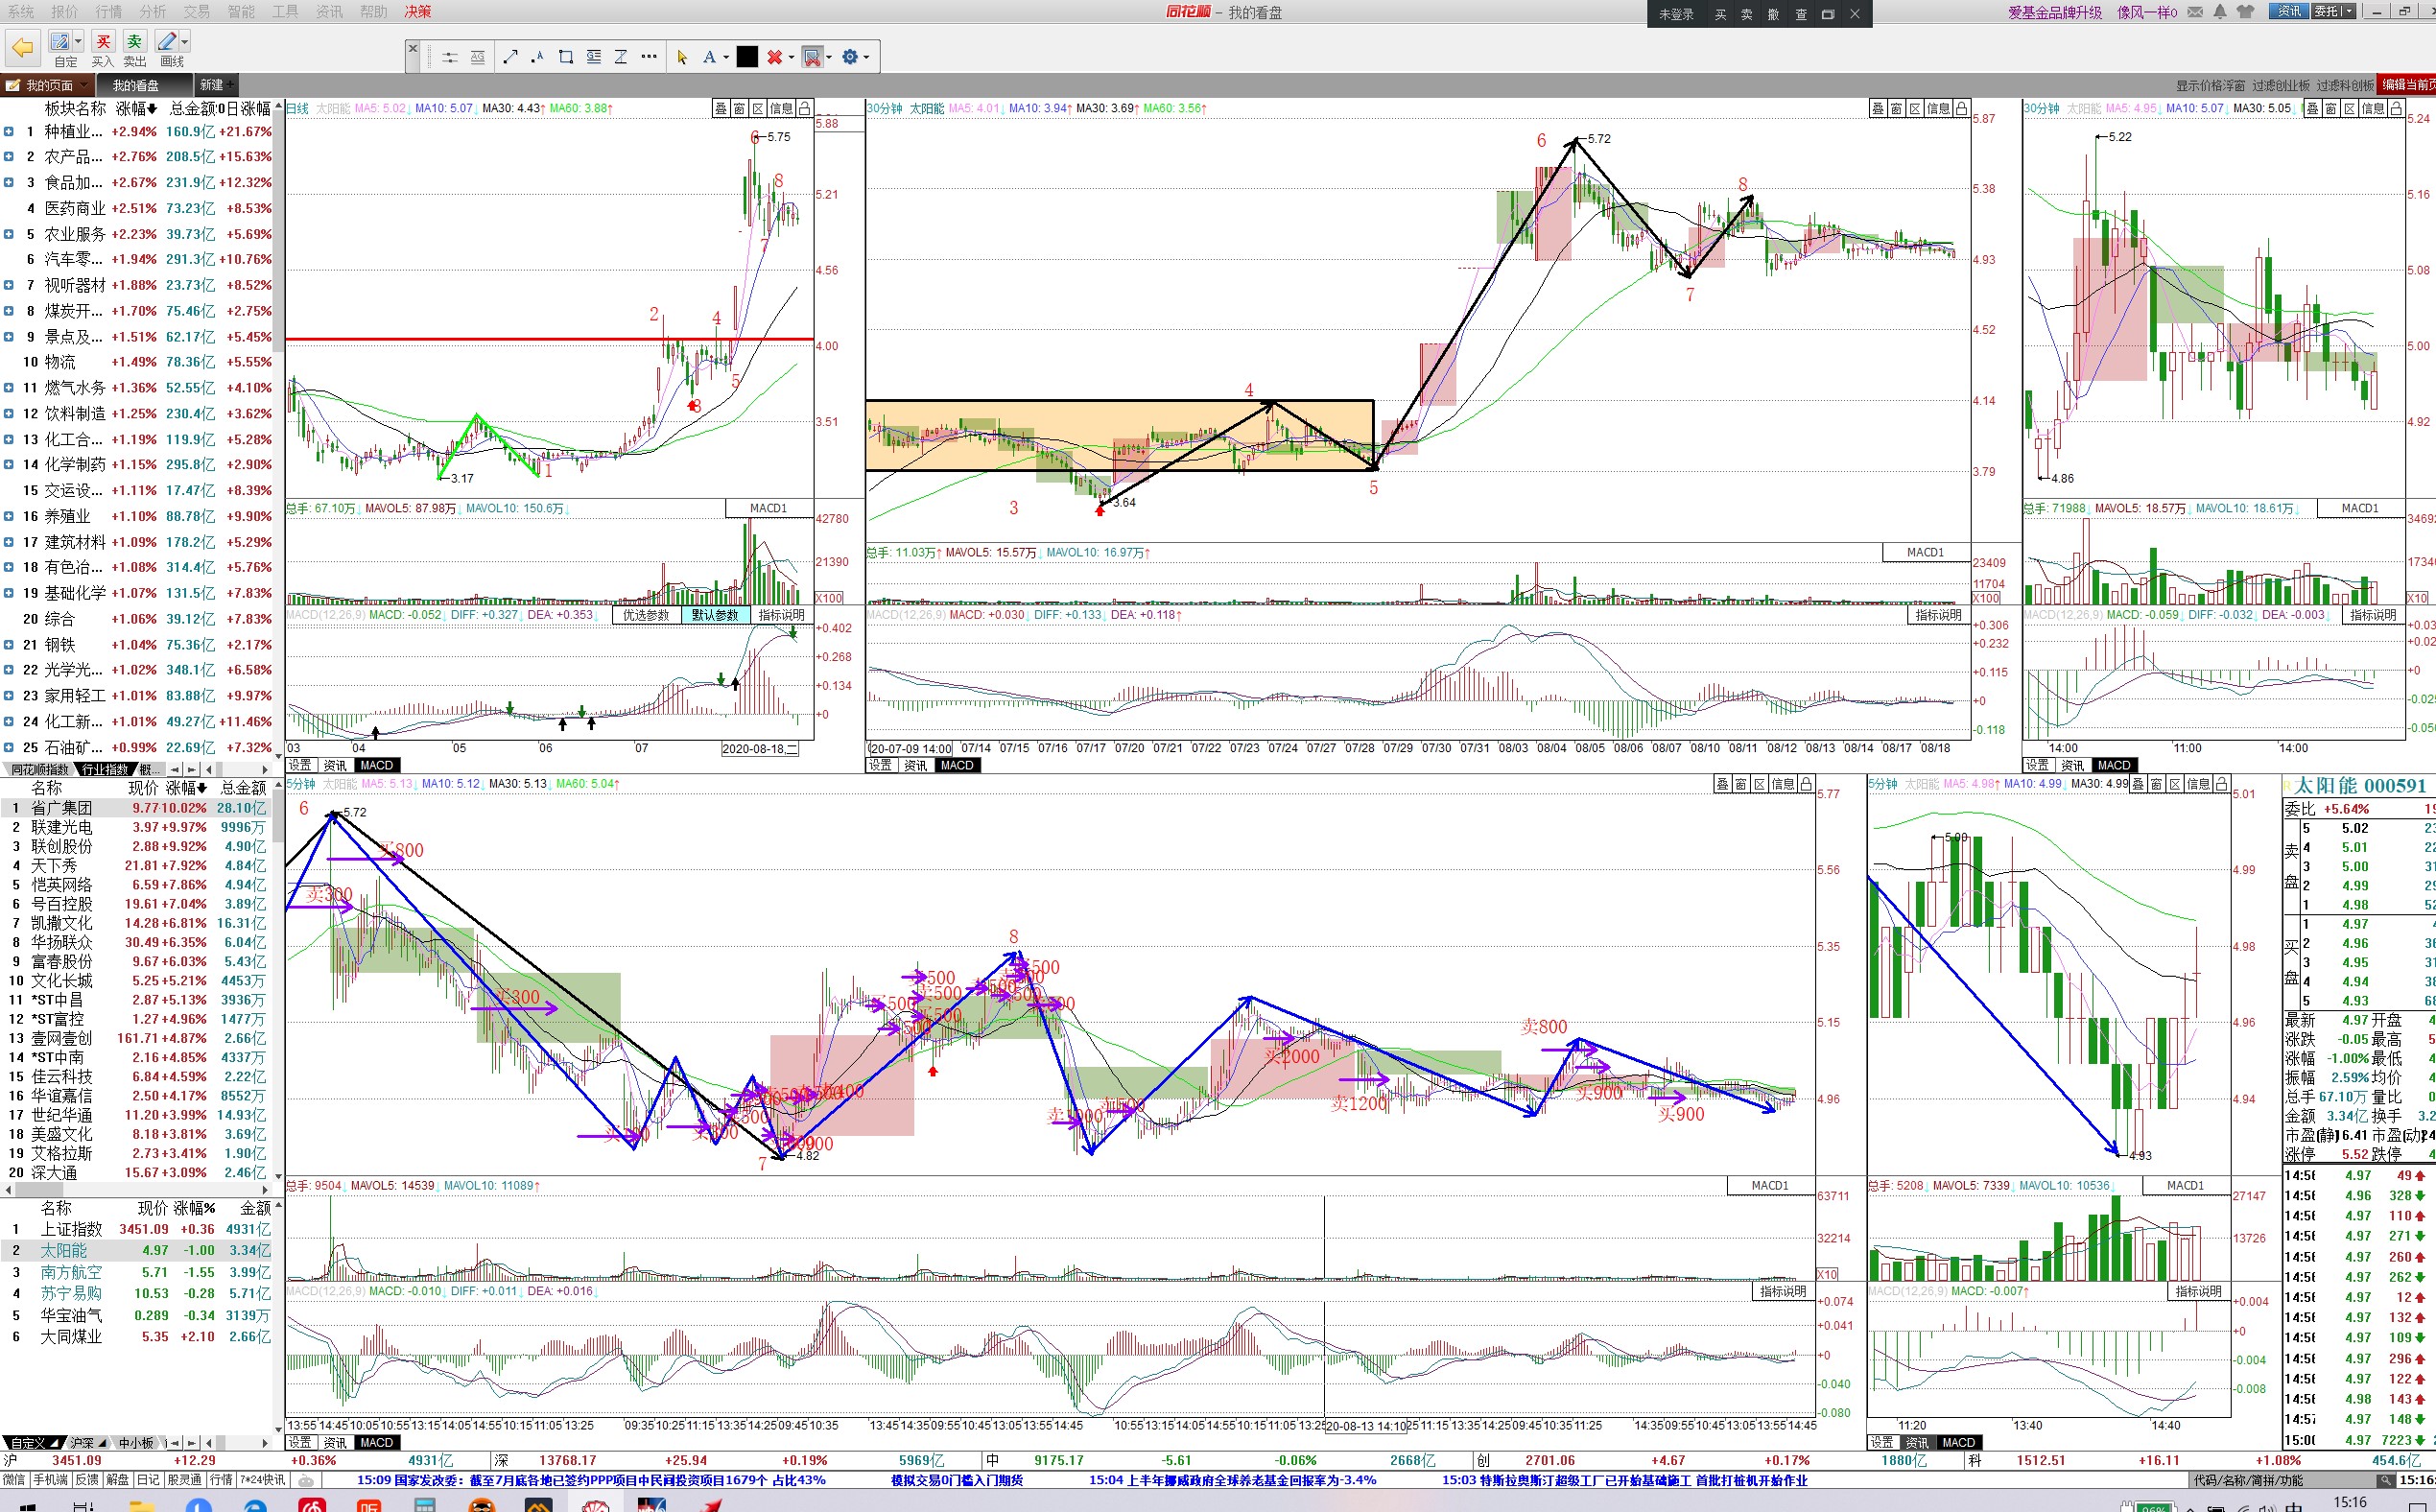2436x1512 pixels.
Task: Toggle lock icon on daily chart panel
Action: pyautogui.click(x=803, y=108)
